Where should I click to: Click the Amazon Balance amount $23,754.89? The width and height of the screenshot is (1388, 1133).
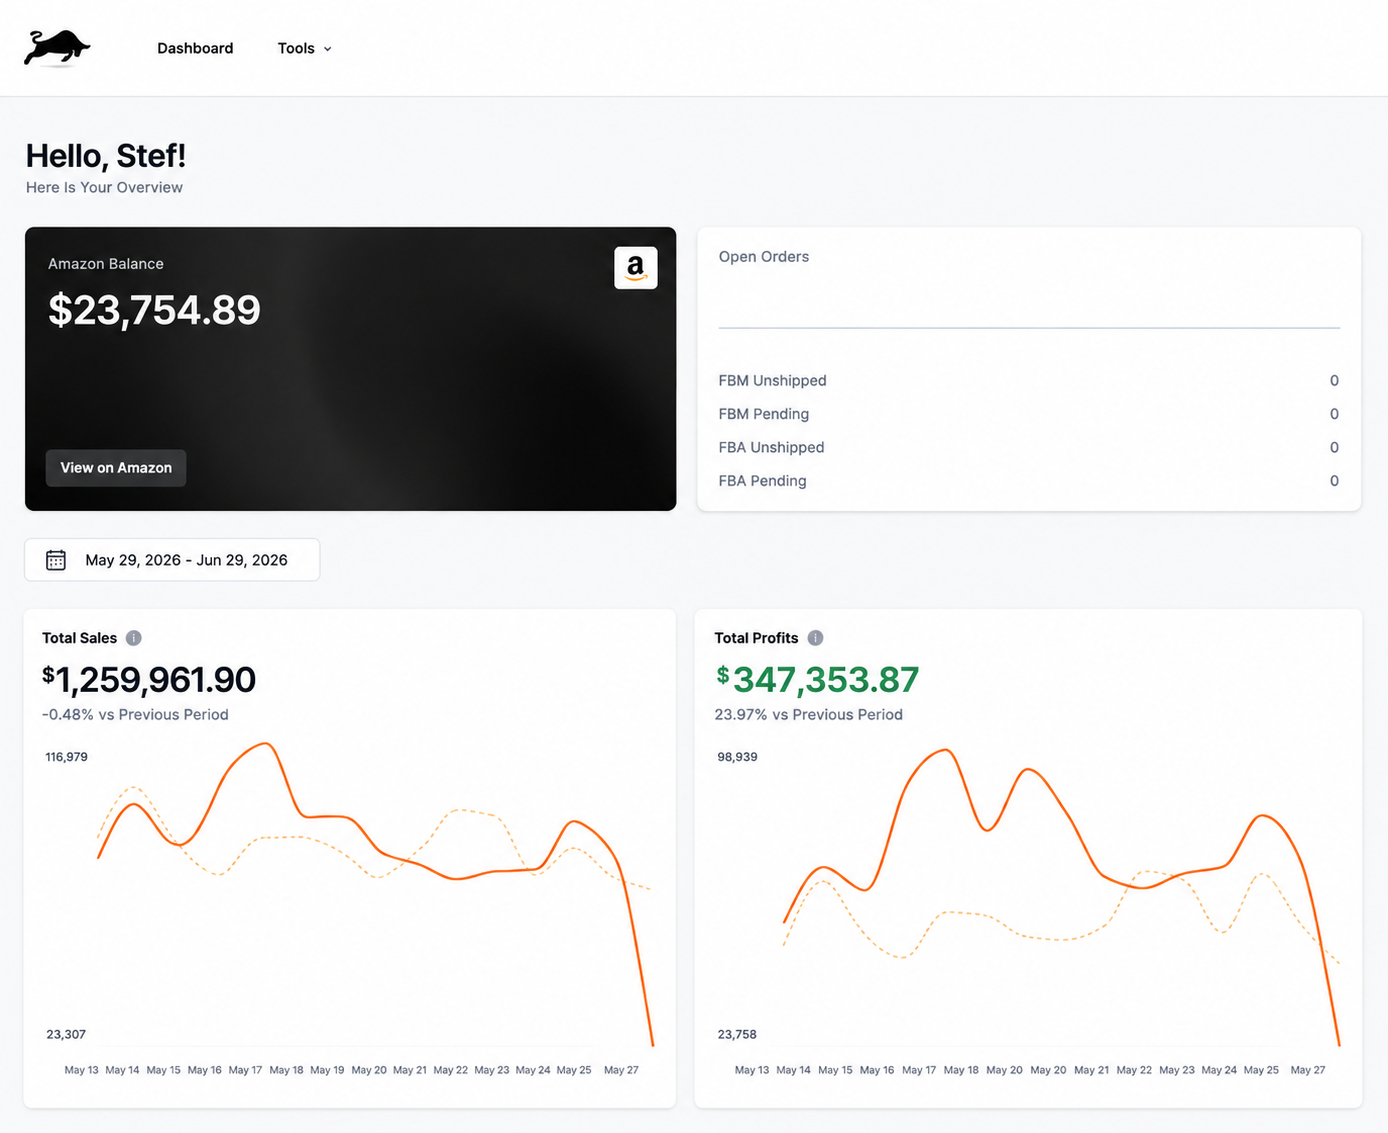point(155,310)
